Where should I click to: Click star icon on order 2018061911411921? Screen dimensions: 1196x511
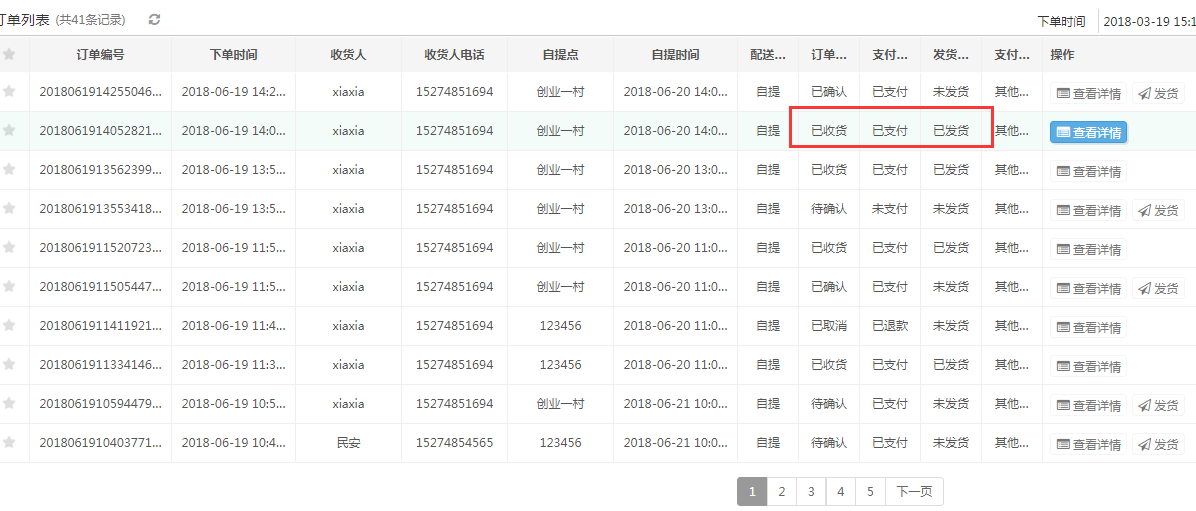click(x=9, y=326)
